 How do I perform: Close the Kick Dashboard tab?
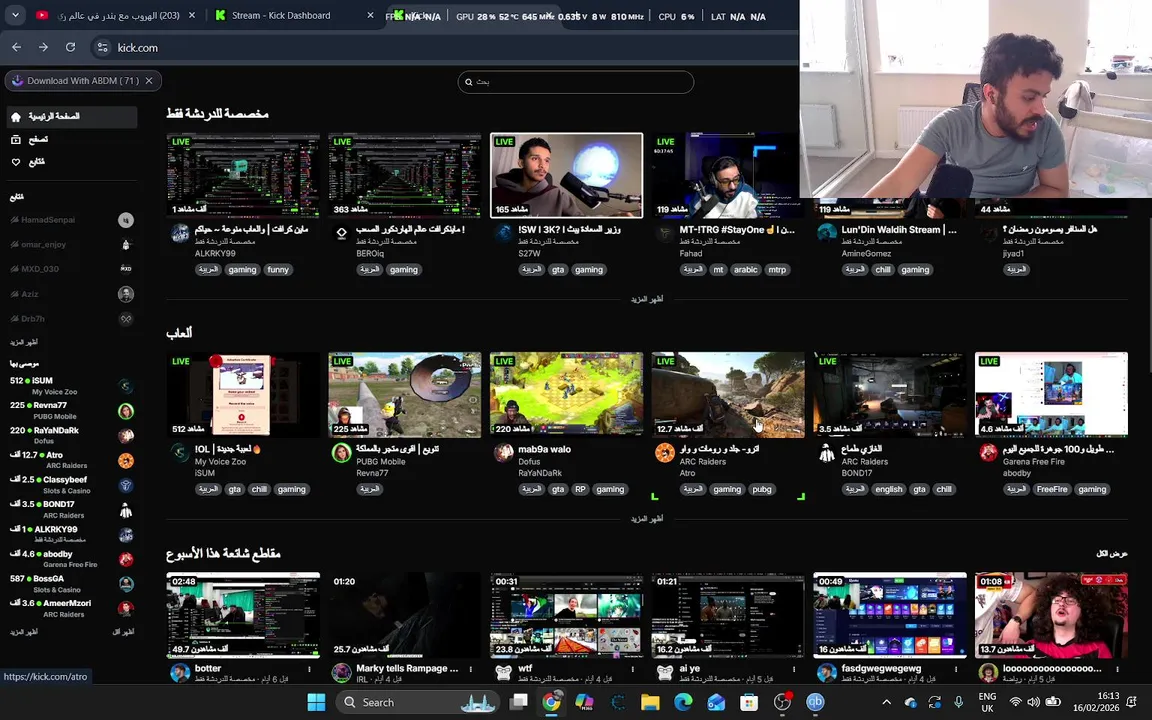pyautogui.click(x=370, y=15)
